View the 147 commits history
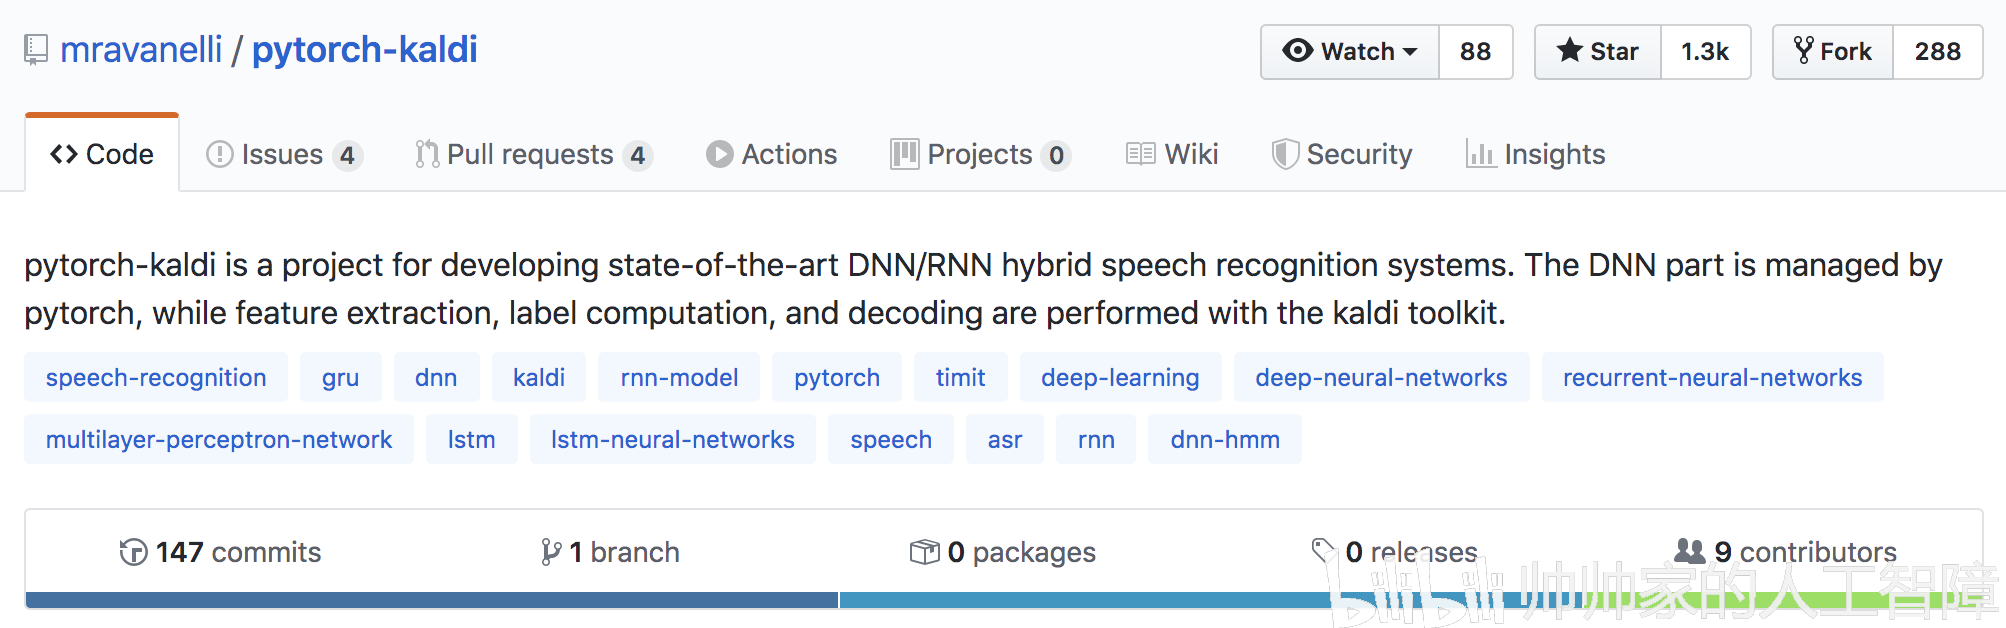Screen dimensions: 2006x628 click(x=220, y=552)
